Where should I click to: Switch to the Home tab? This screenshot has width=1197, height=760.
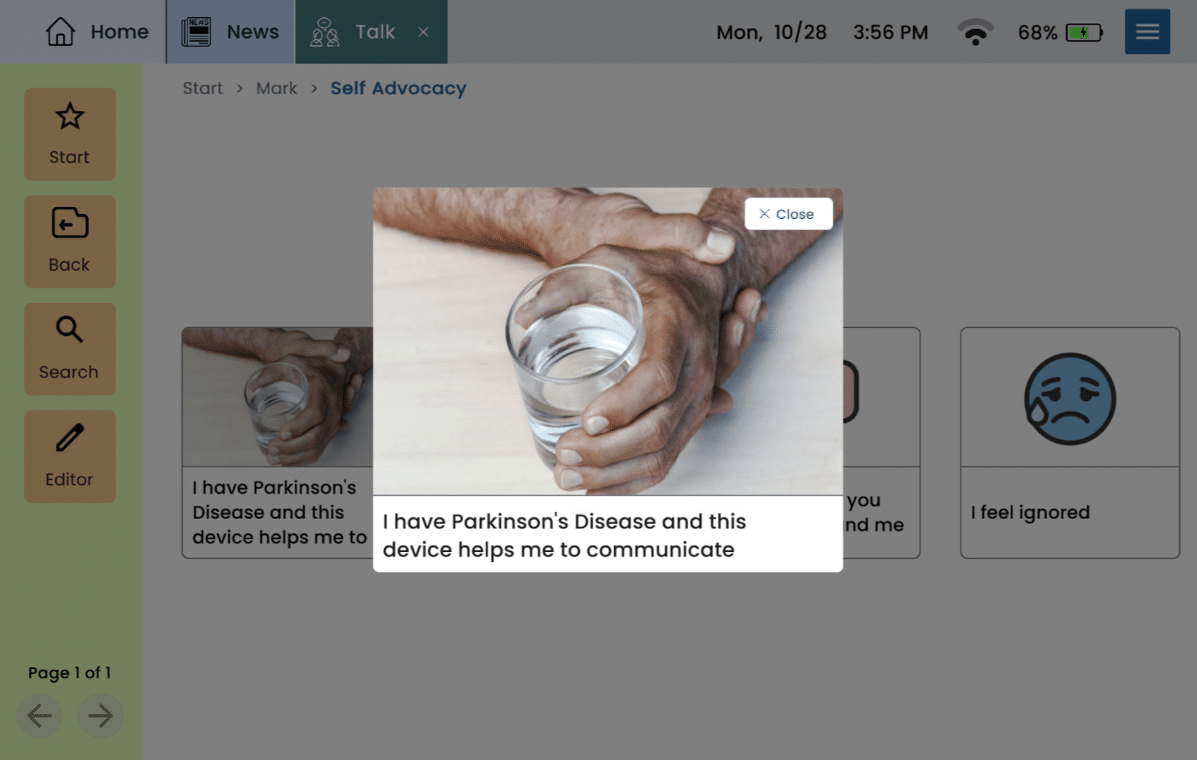coord(97,32)
